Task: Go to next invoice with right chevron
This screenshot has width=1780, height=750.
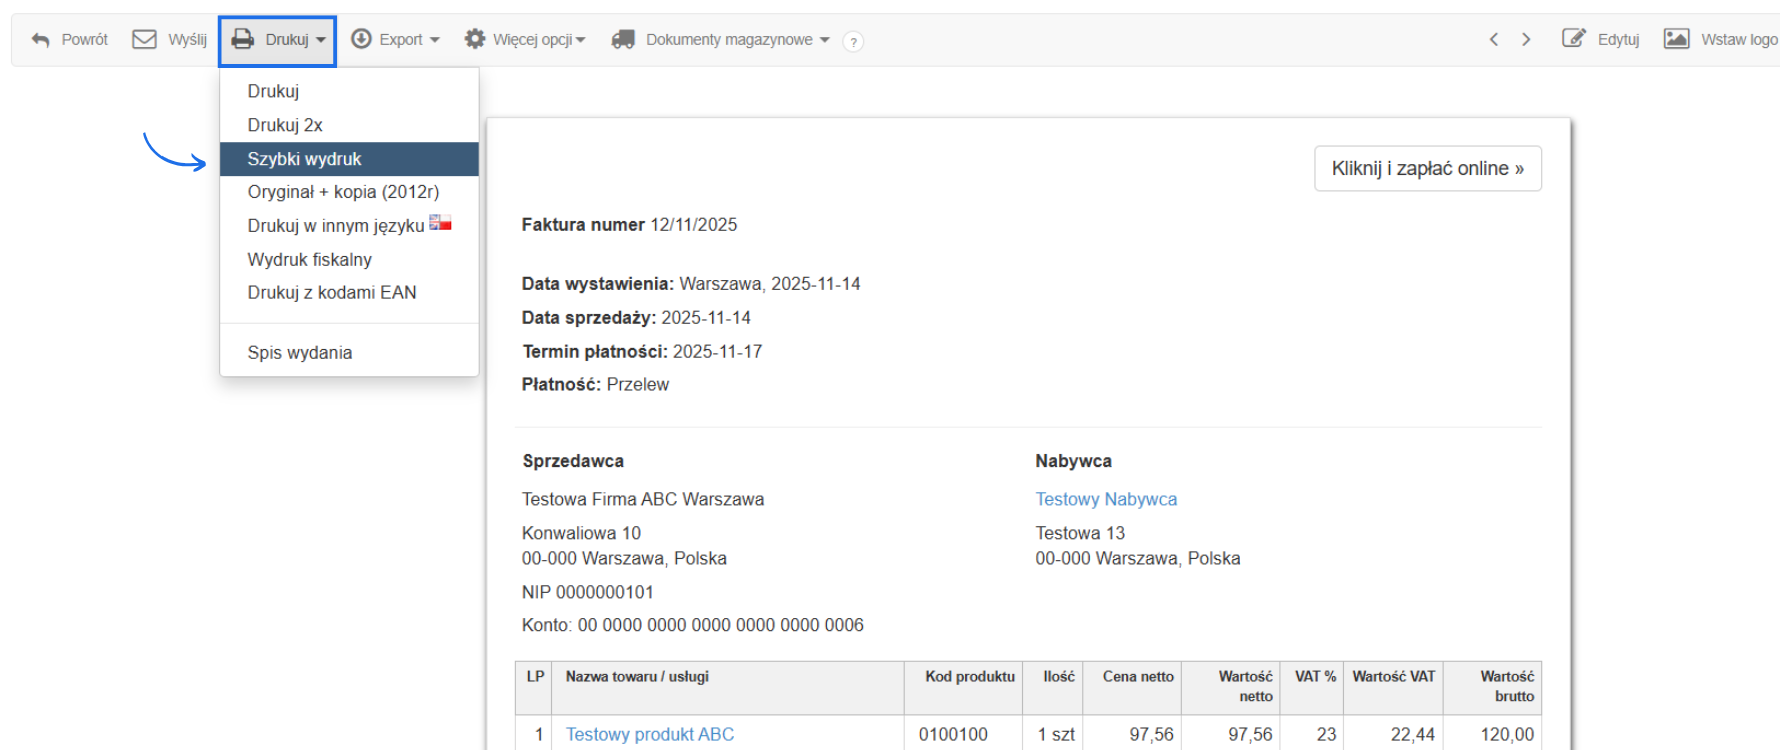Action: pos(1526,39)
